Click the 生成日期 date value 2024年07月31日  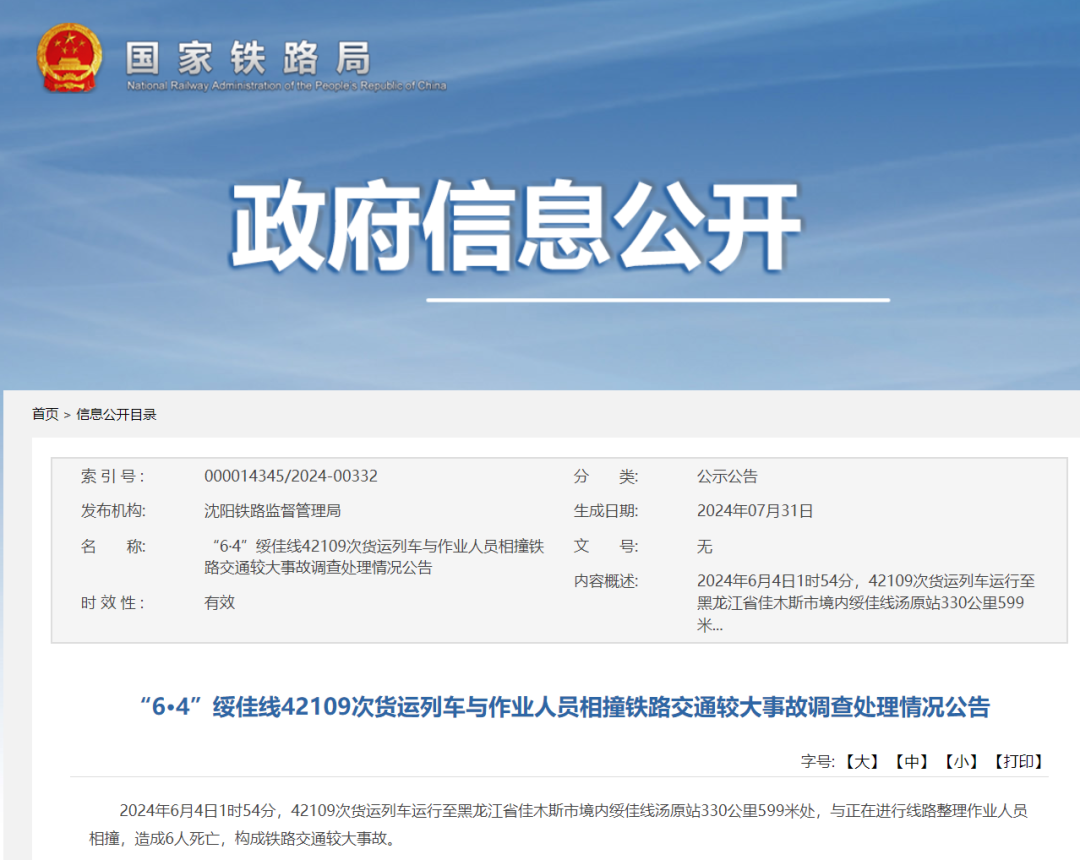click(x=755, y=511)
